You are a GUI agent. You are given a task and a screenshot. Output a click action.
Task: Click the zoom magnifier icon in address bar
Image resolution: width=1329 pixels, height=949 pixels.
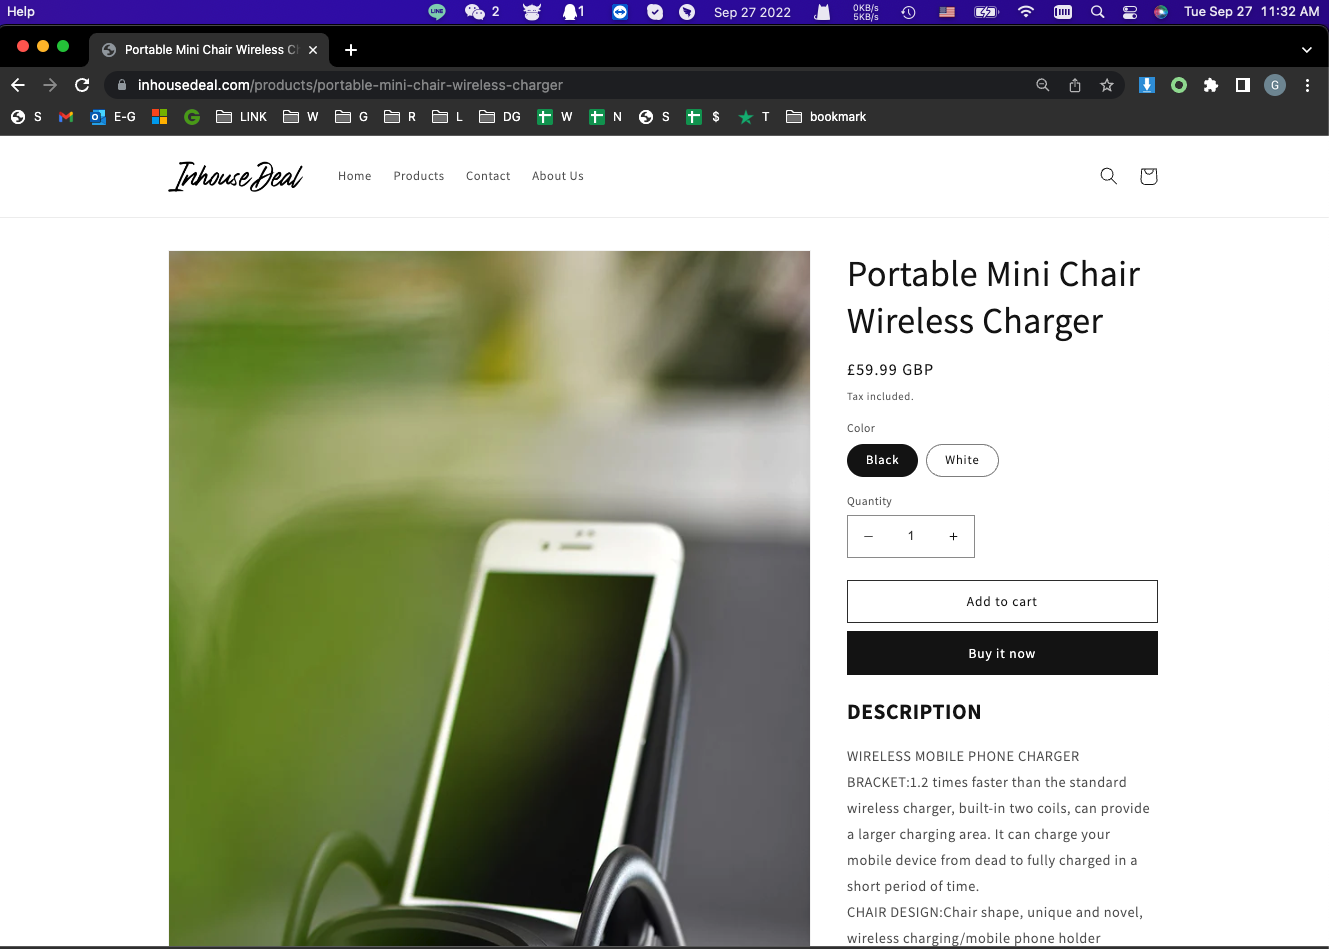1043,85
